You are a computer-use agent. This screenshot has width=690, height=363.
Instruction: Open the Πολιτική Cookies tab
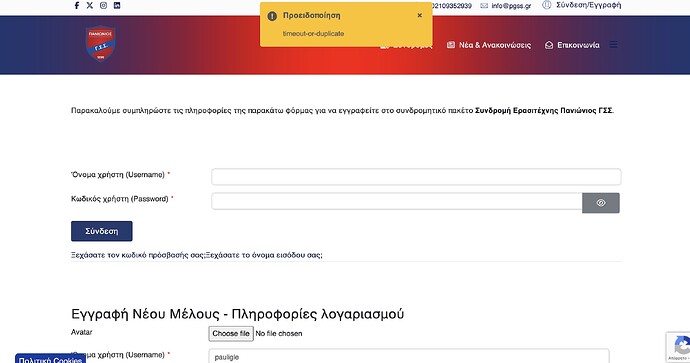point(50,359)
